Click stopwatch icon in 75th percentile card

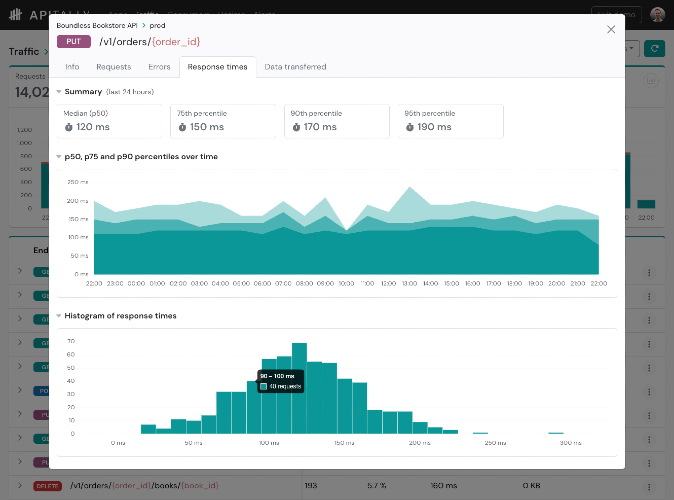pos(182,127)
